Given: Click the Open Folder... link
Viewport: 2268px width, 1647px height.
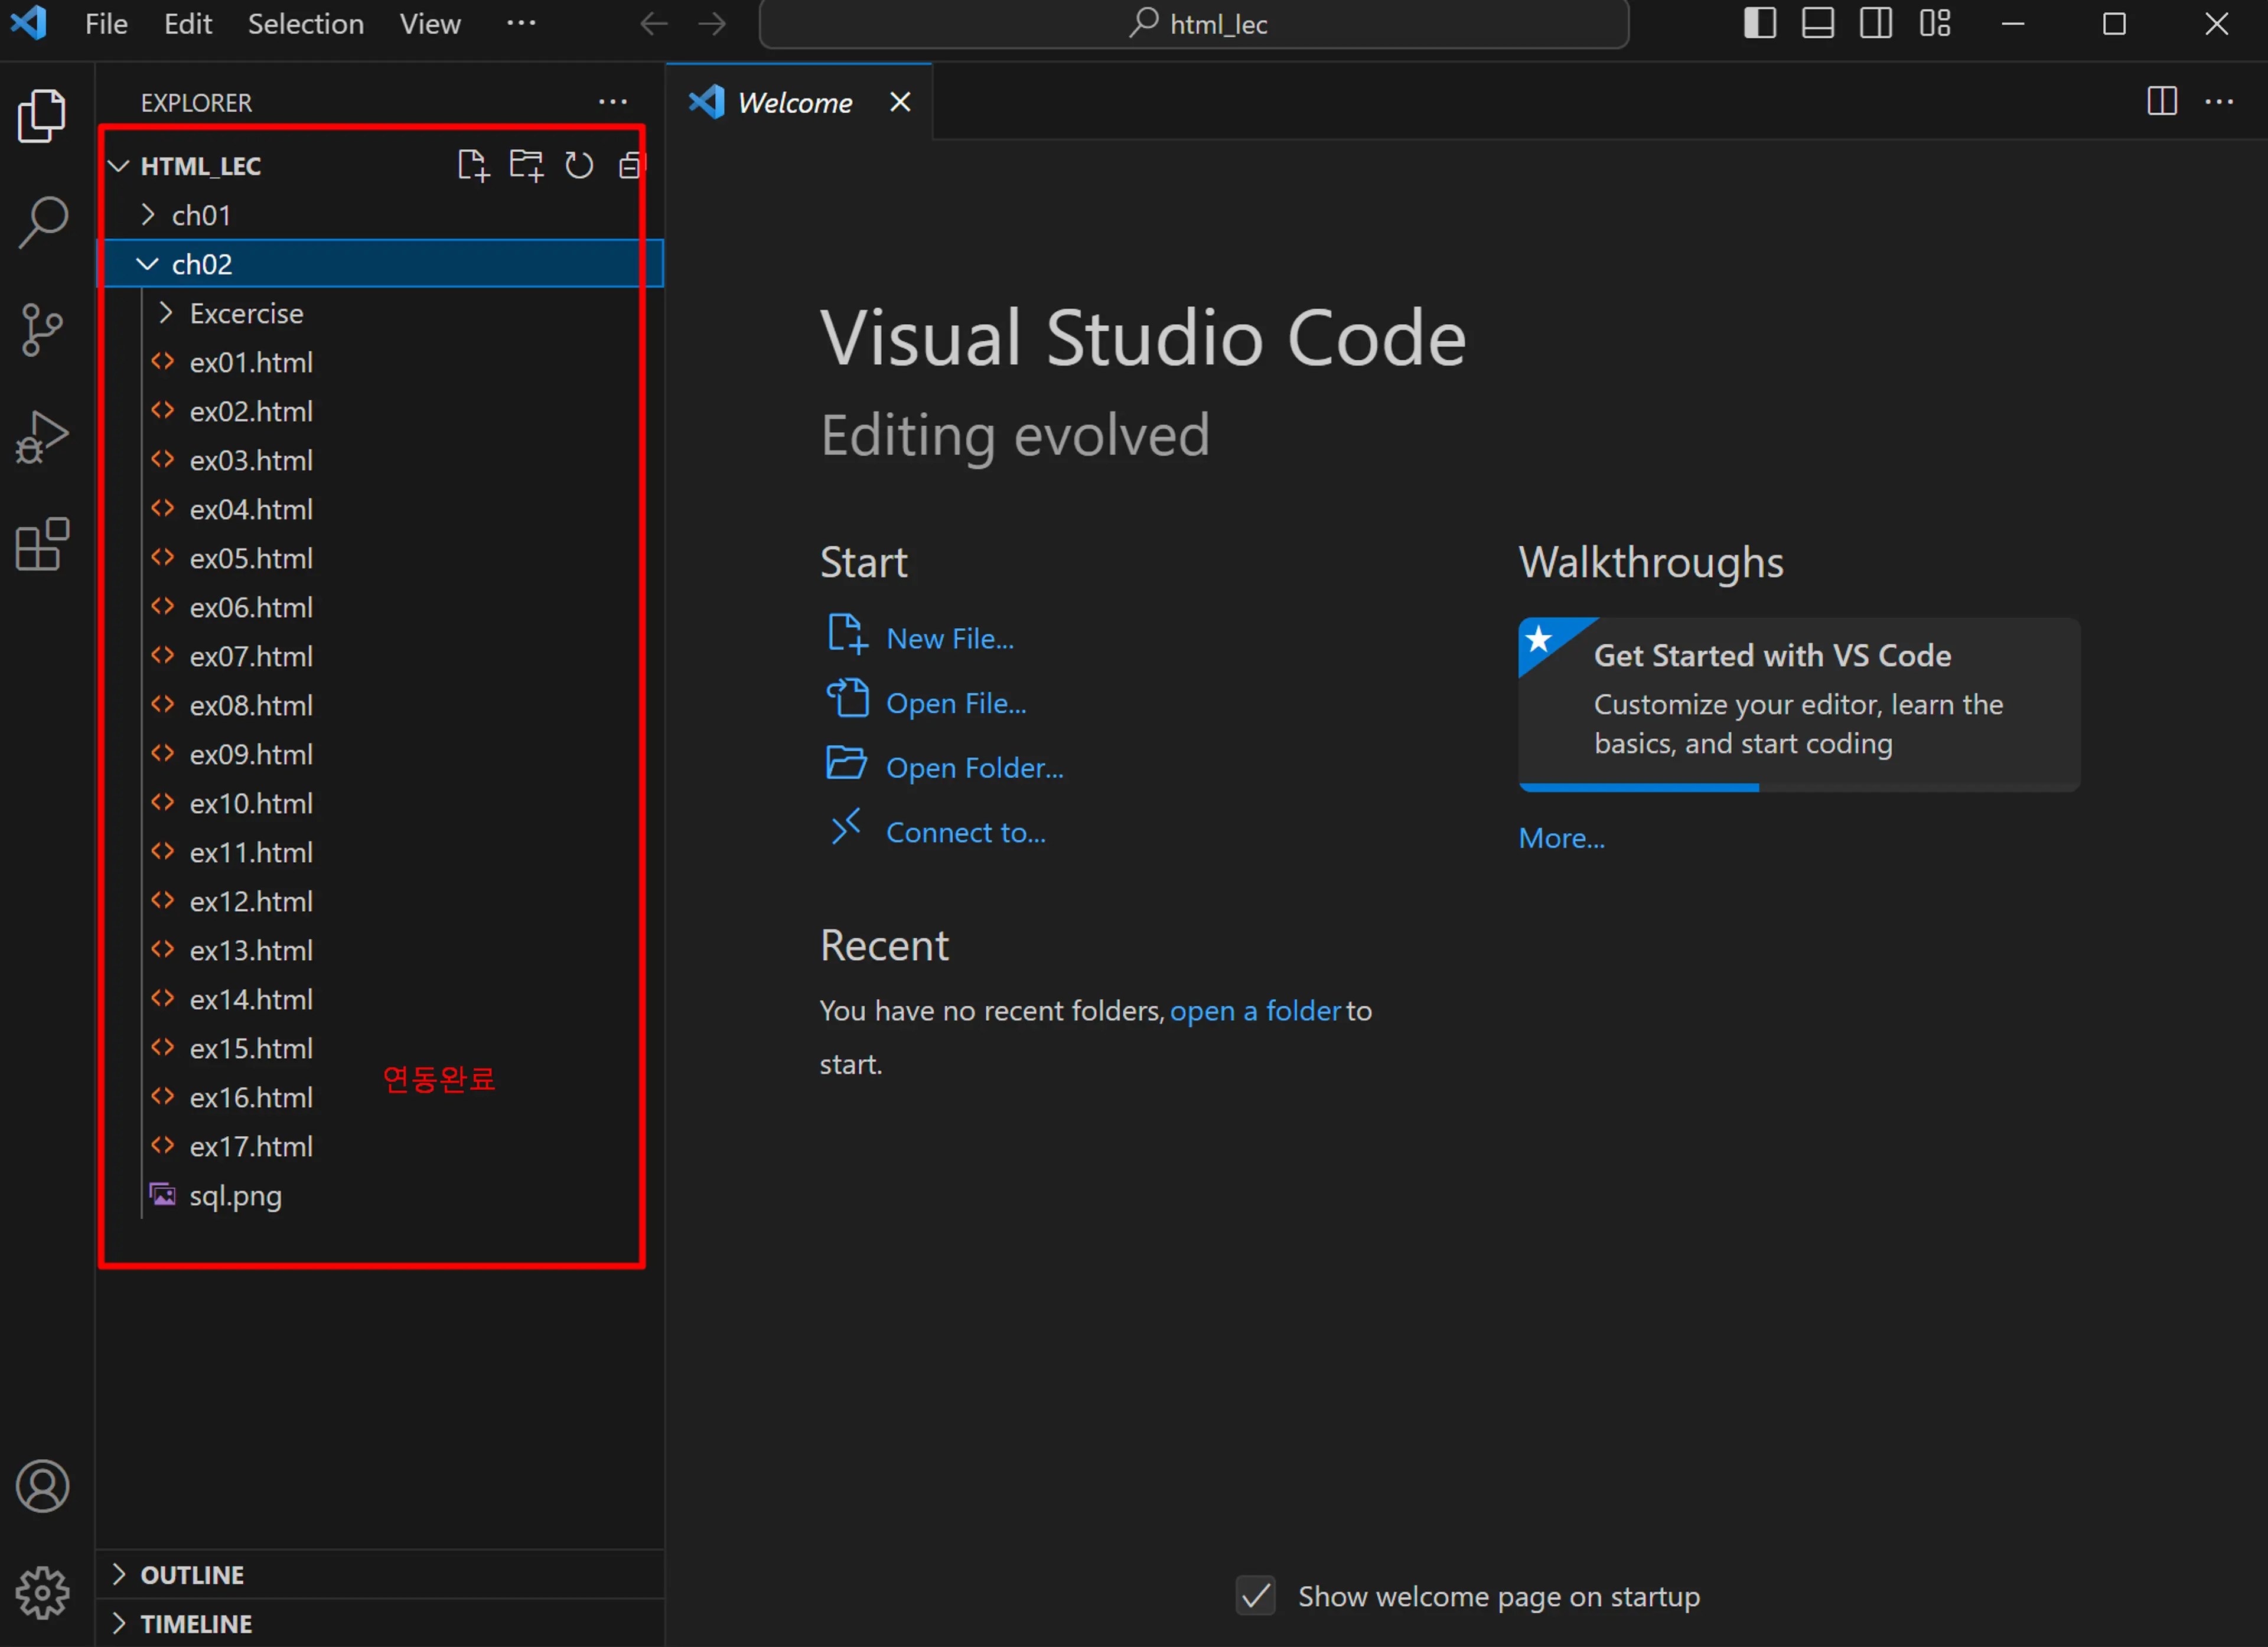Looking at the screenshot, I should (x=974, y=768).
